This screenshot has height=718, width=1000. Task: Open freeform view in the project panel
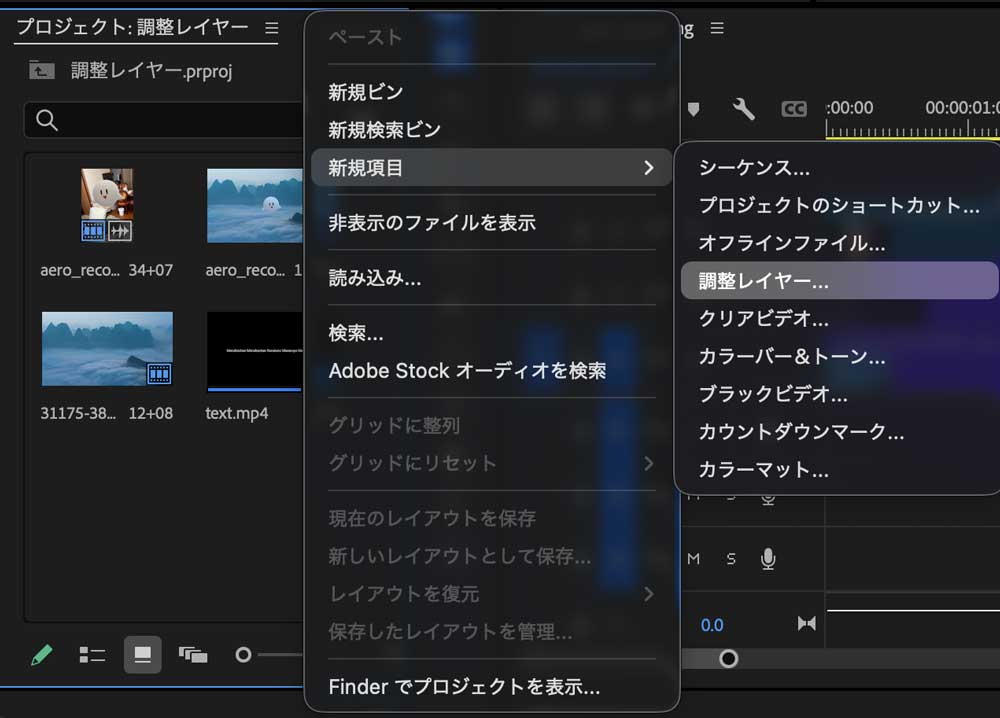click(x=194, y=655)
